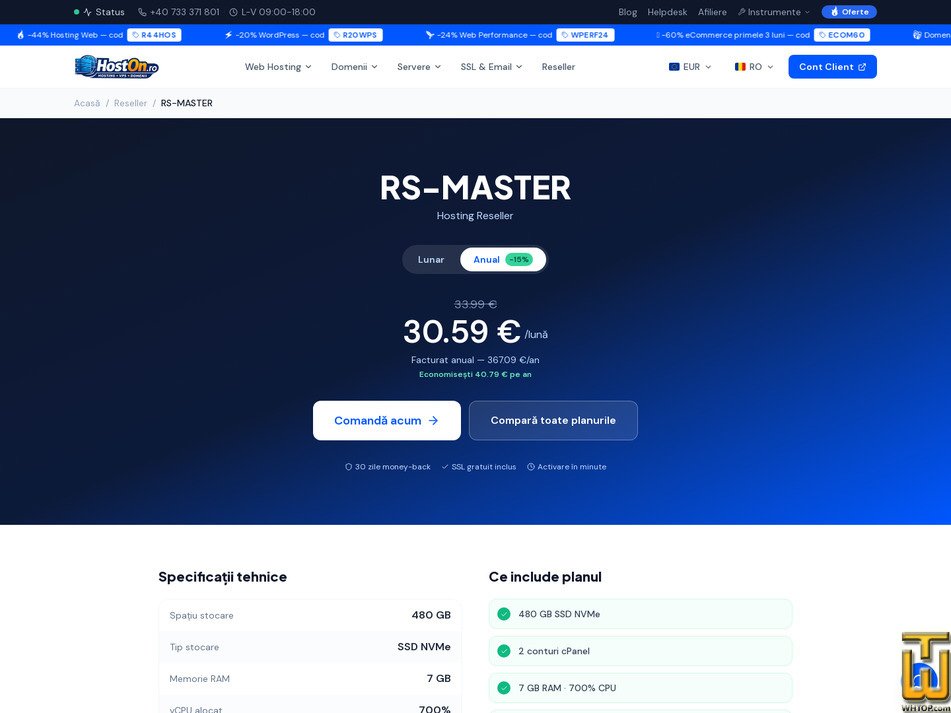Image resolution: width=951 pixels, height=713 pixels.
Task: Click the lightning icon before -20% WordPress
Action: pyautogui.click(x=229, y=35)
